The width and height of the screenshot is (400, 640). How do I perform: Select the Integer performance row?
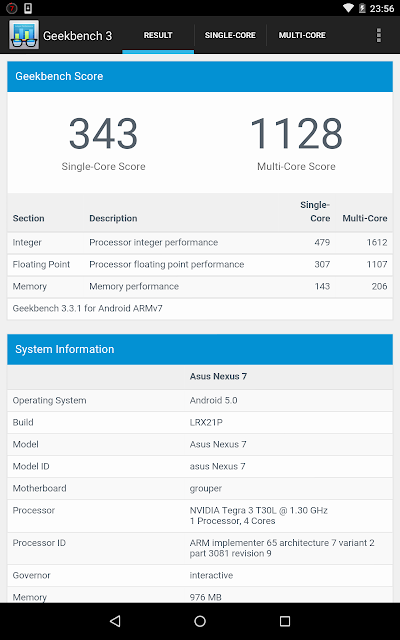coord(200,242)
